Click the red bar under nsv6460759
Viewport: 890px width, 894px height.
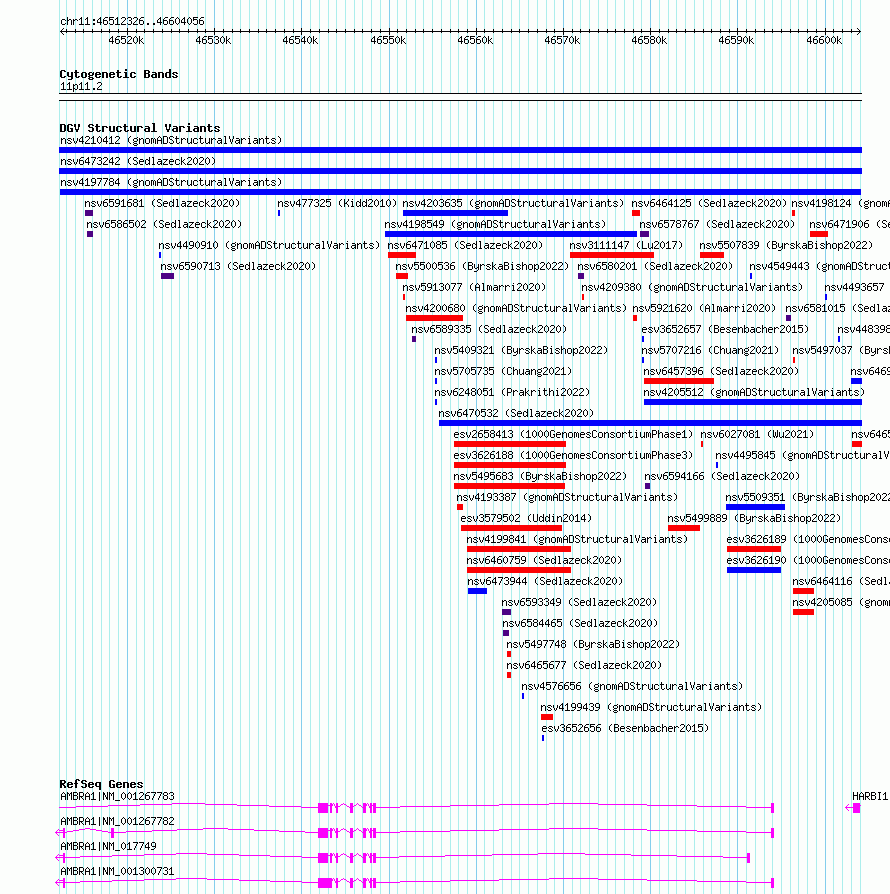(x=519, y=570)
